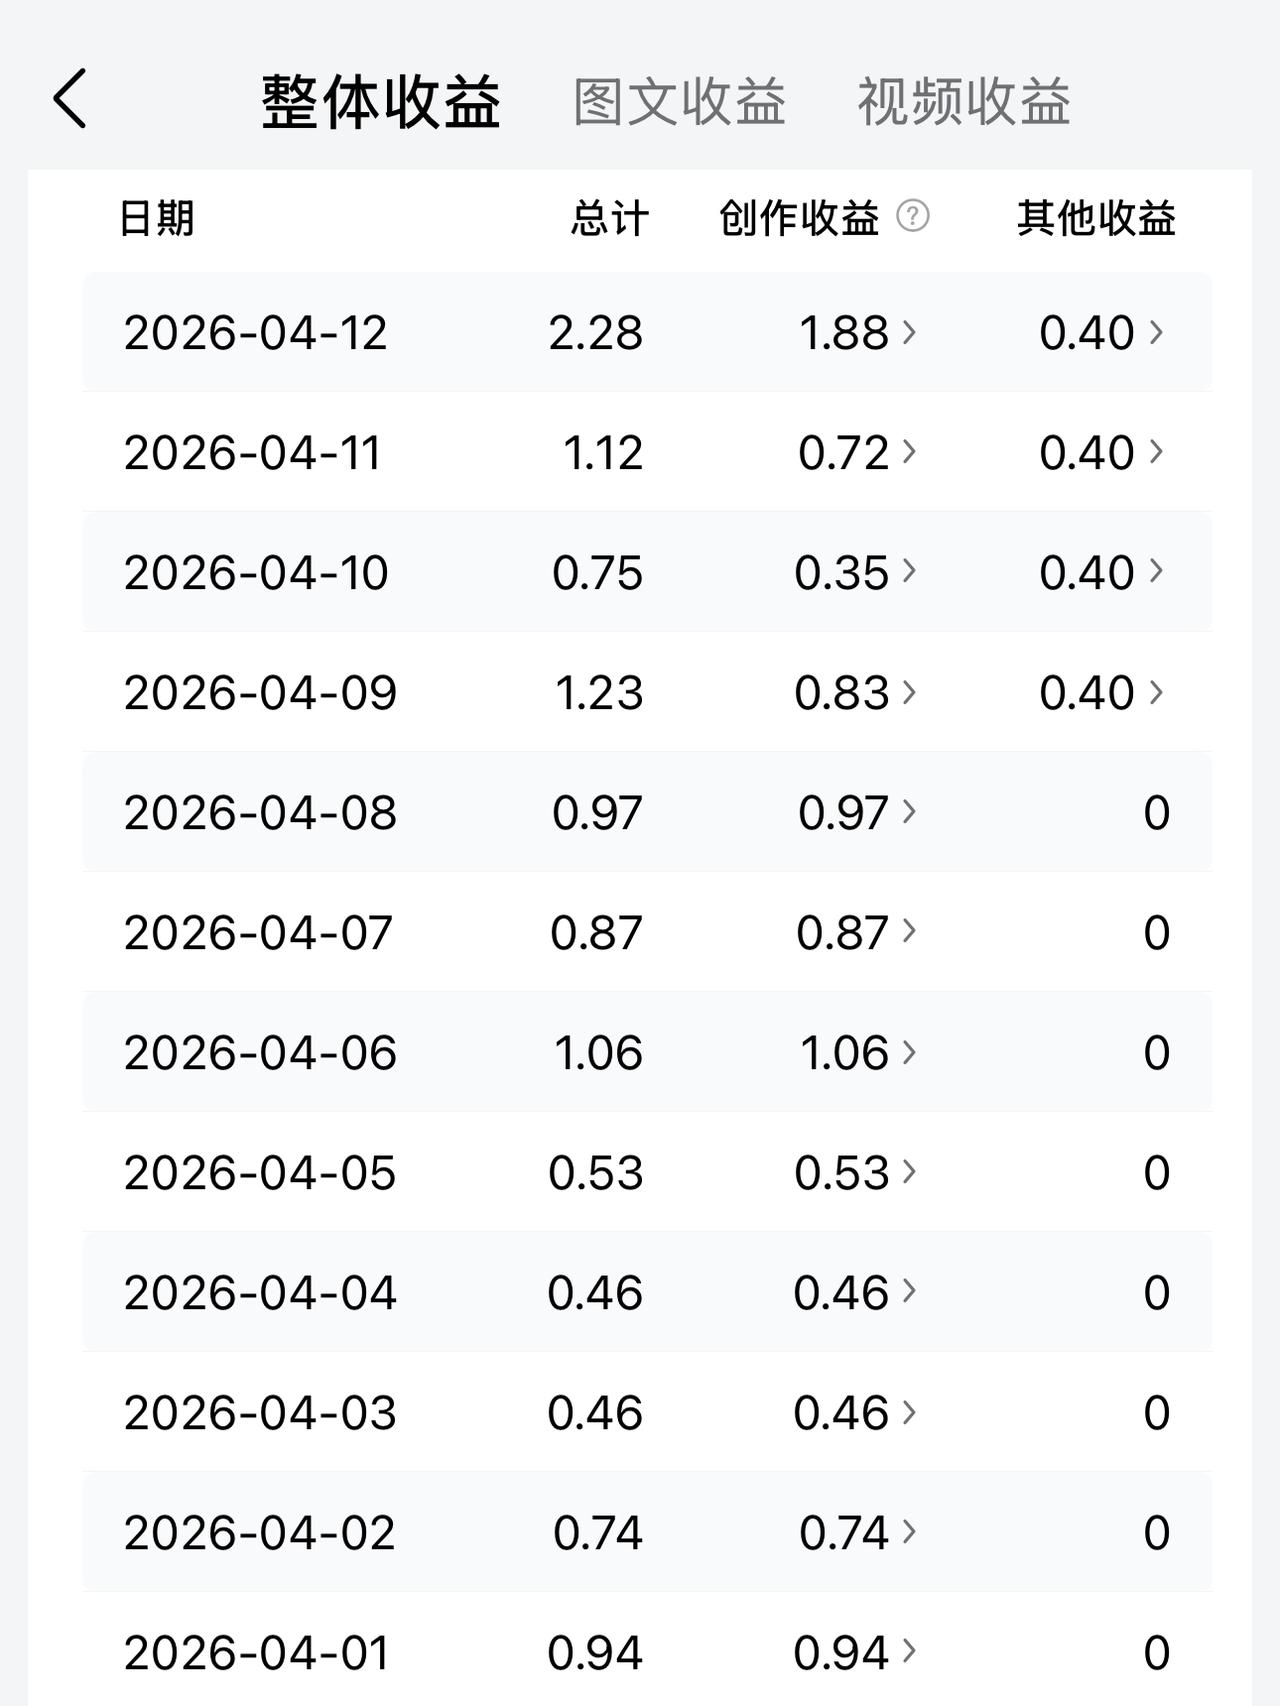
Task: Expand 创作收益 1.06 for 2026-04-06
Action: pos(858,1052)
